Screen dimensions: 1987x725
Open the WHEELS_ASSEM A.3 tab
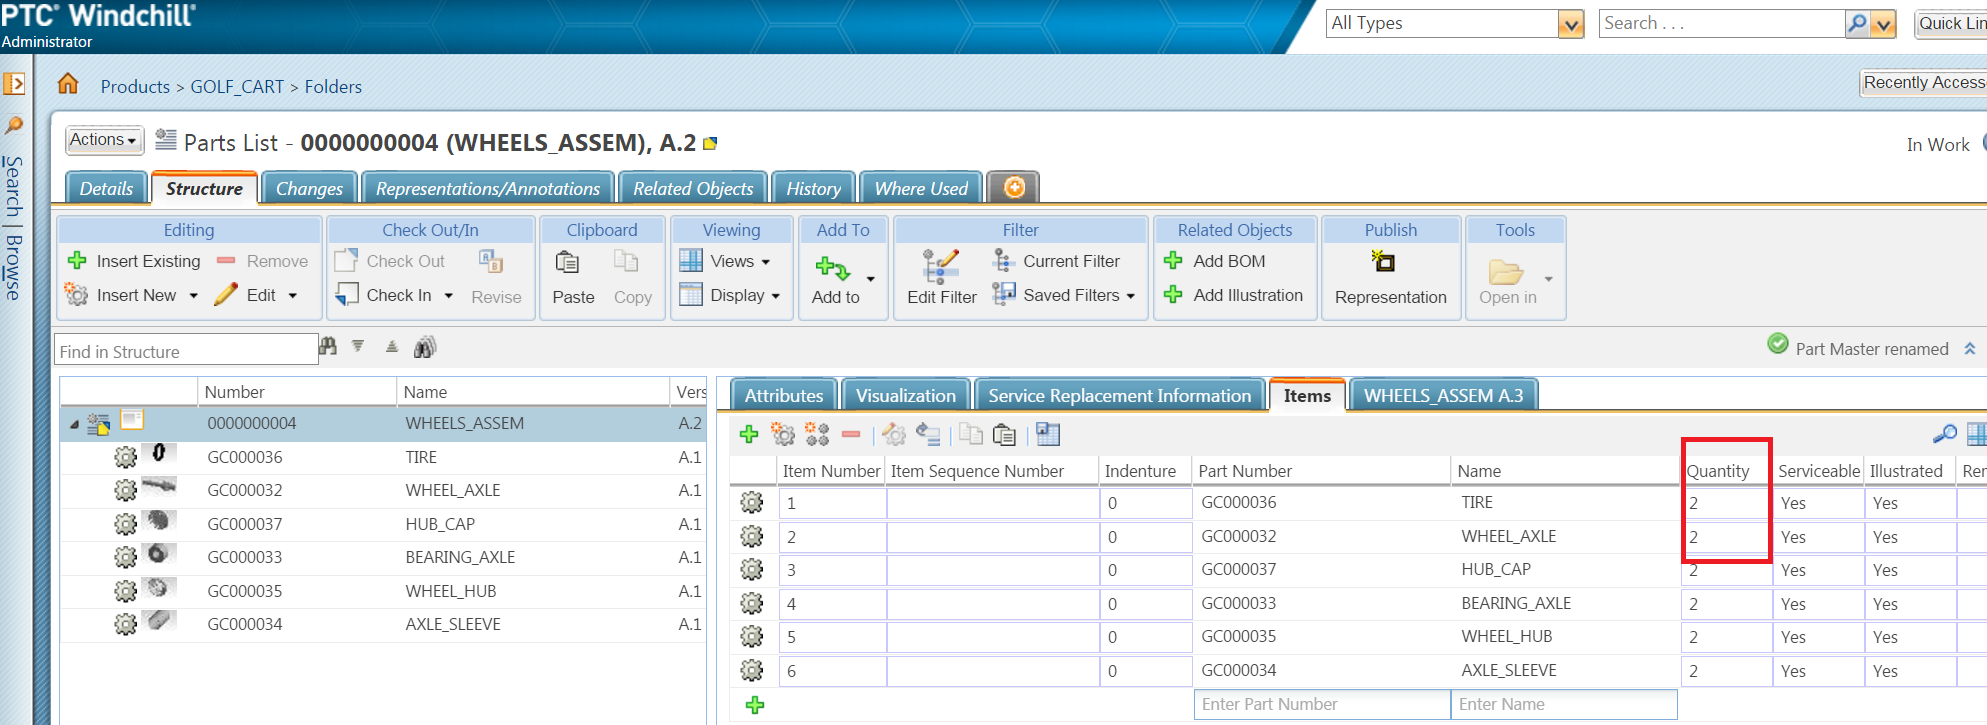(x=1443, y=395)
